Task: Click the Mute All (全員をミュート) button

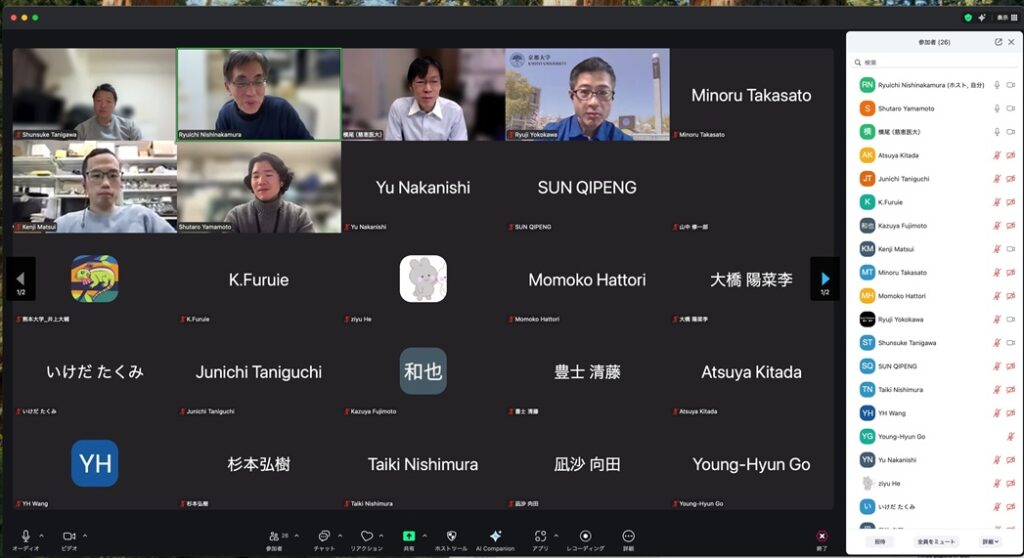Action: coord(936,541)
